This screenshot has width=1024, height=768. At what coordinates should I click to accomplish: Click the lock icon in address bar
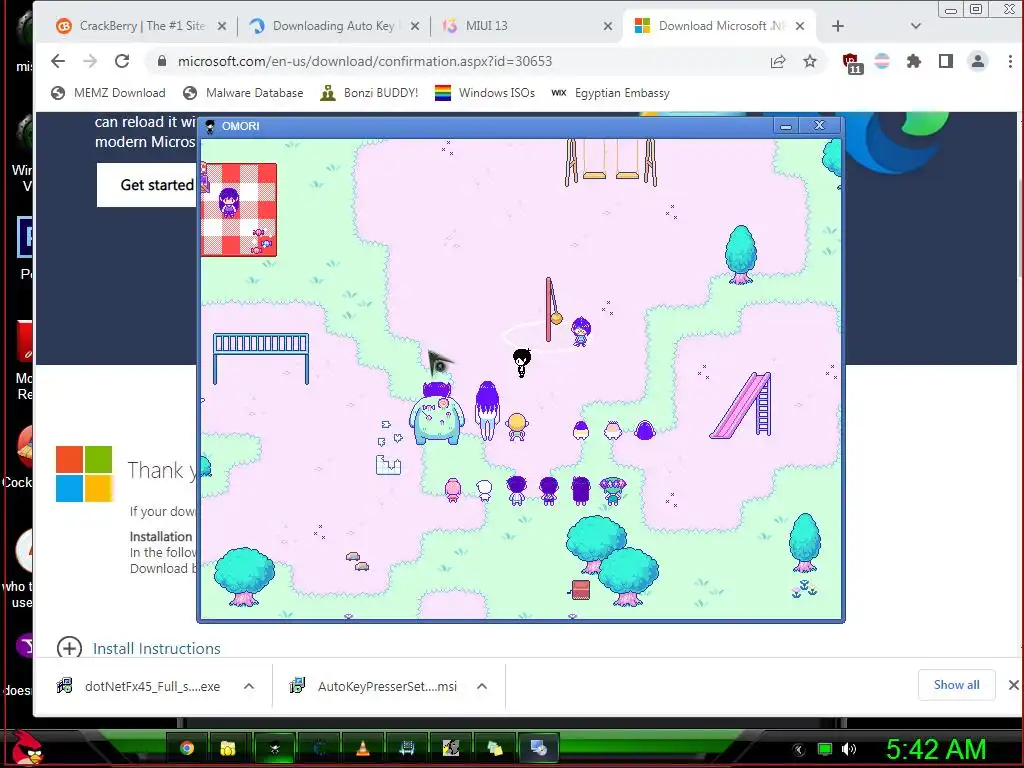click(162, 61)
